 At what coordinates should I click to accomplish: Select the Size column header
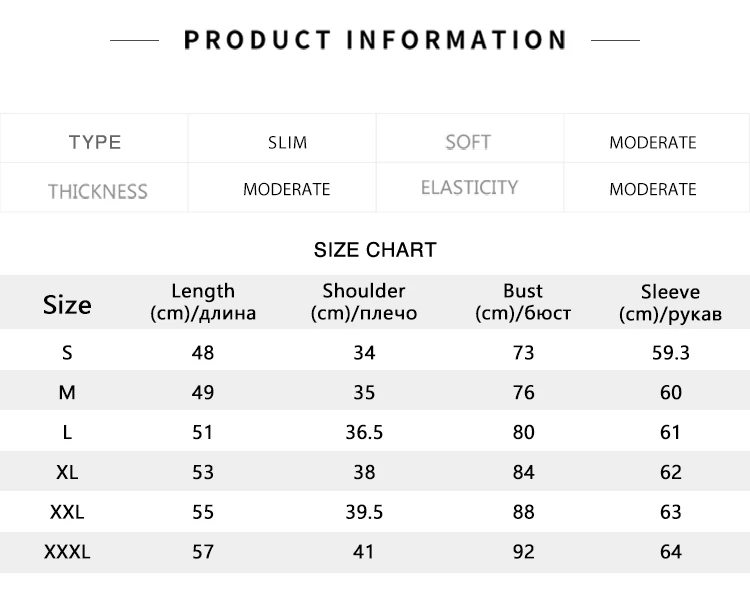coord(67,304)
